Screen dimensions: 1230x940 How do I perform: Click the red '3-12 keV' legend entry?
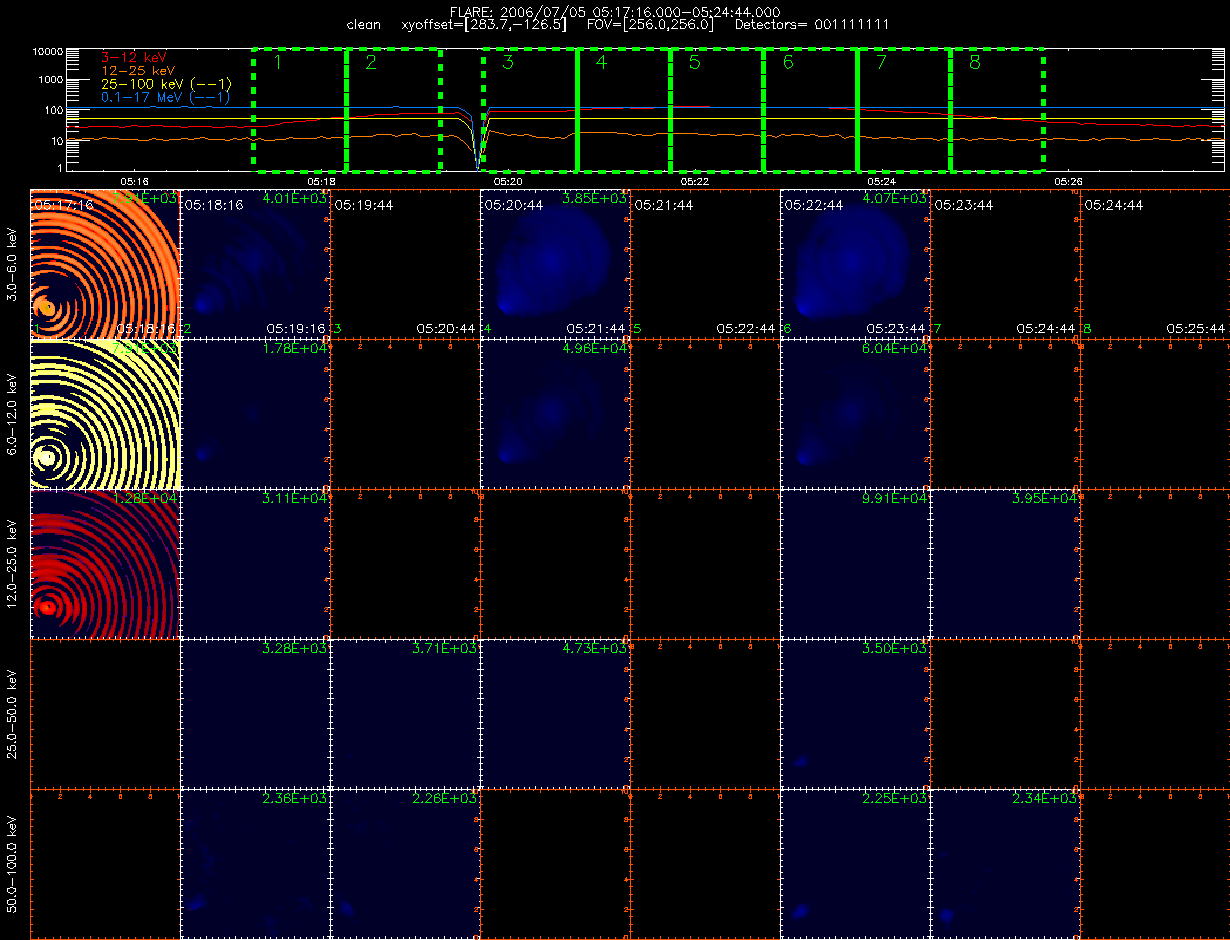[x=135, y=59]
